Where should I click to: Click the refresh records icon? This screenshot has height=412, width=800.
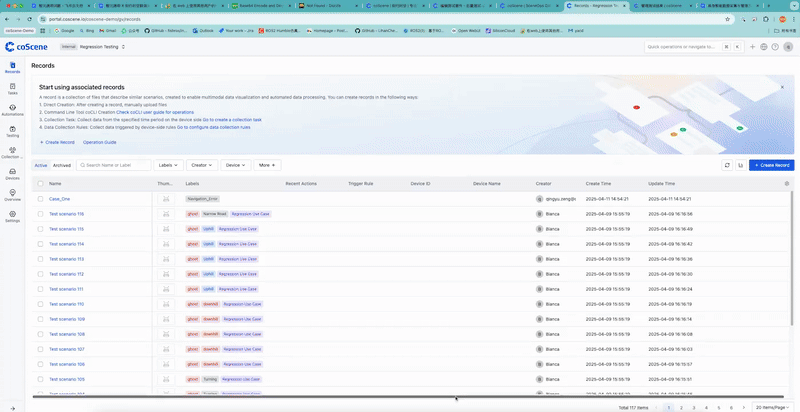coord(727,165)
